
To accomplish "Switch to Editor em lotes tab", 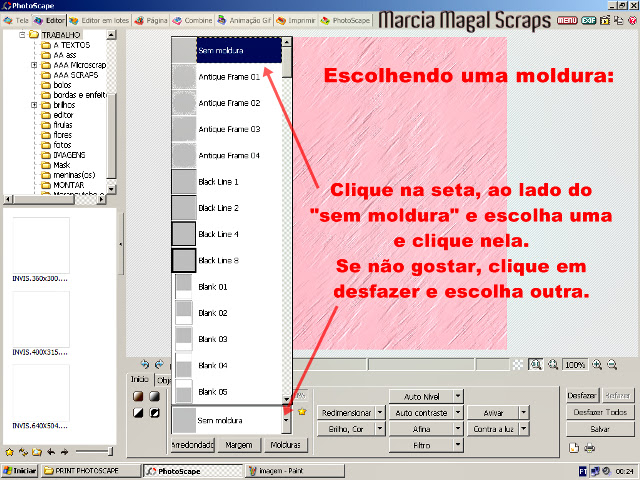I will [99, 20].
